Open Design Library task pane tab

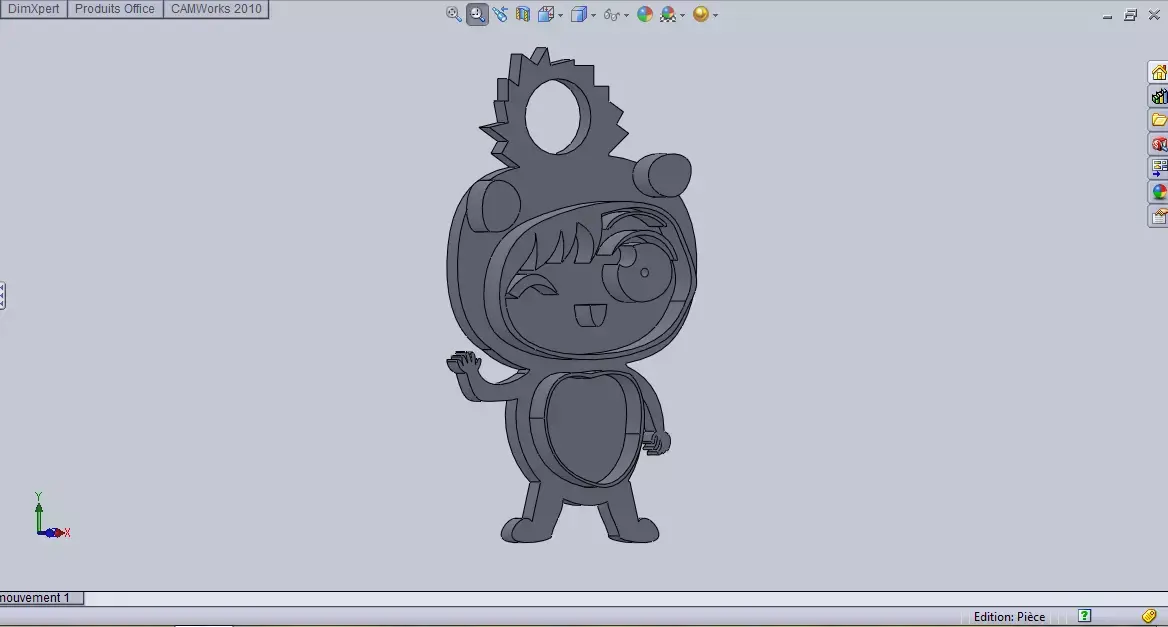pos(1158,96)
